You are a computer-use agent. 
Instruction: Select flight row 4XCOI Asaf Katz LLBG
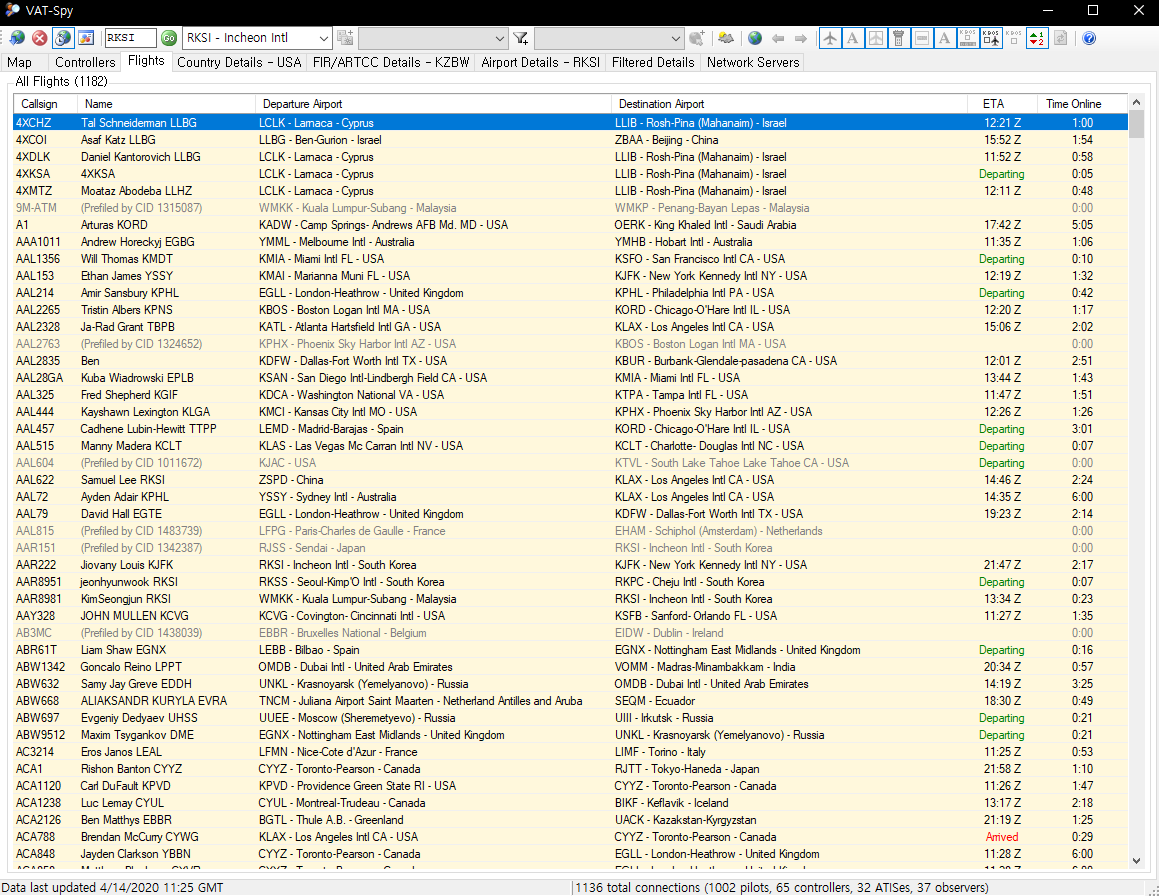click(x=571, y=140)
